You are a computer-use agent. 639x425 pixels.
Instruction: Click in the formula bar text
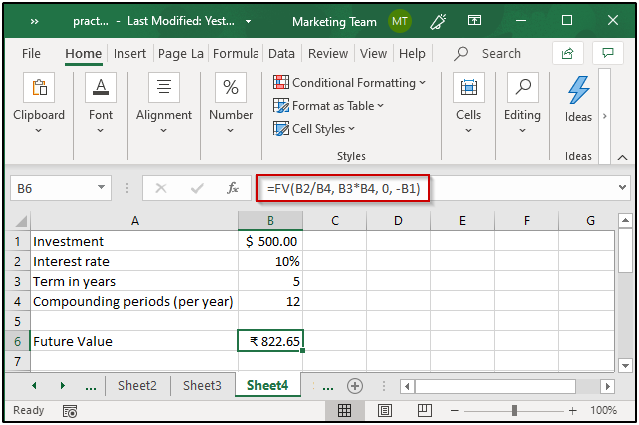pyautogui.click(x=343, y=188)
